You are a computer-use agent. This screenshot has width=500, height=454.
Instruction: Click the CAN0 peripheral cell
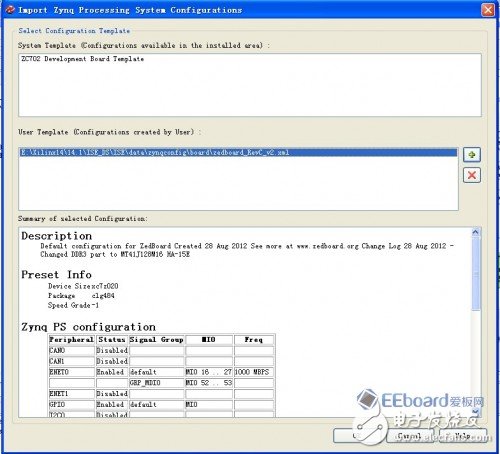click(x=72, y=351)
